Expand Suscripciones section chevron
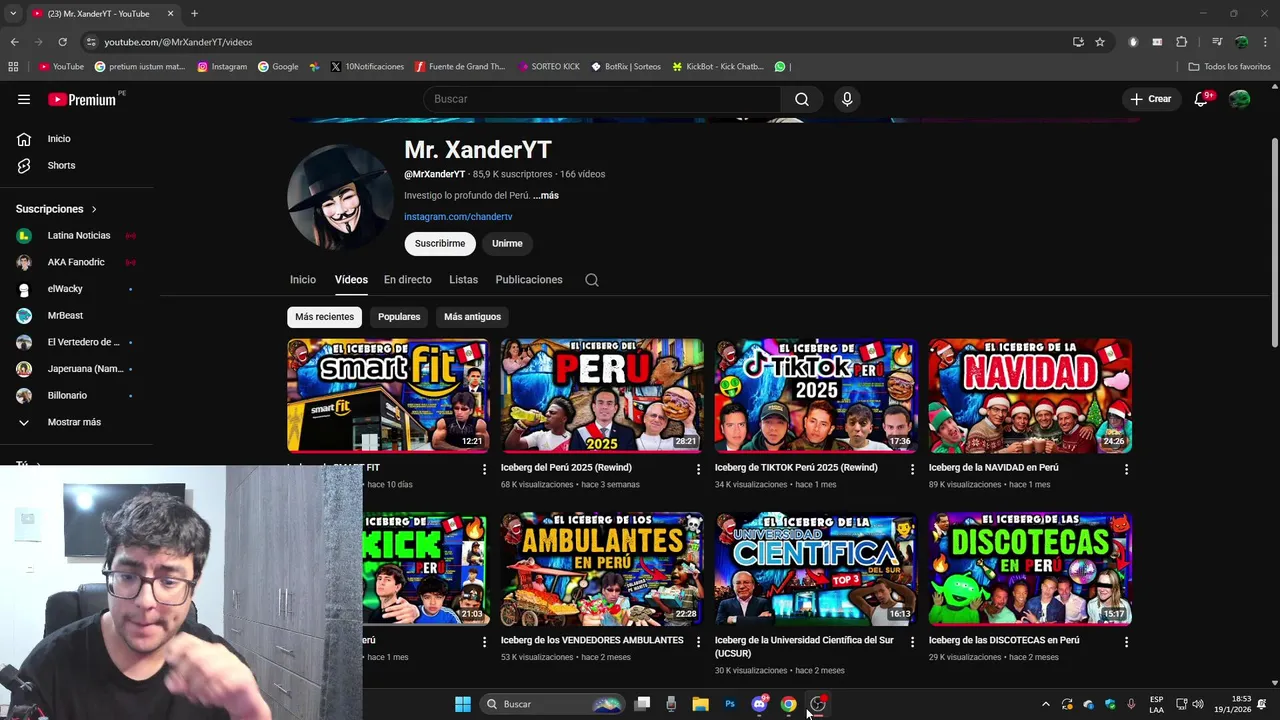The image size is (1280, 720). (94, 209)
